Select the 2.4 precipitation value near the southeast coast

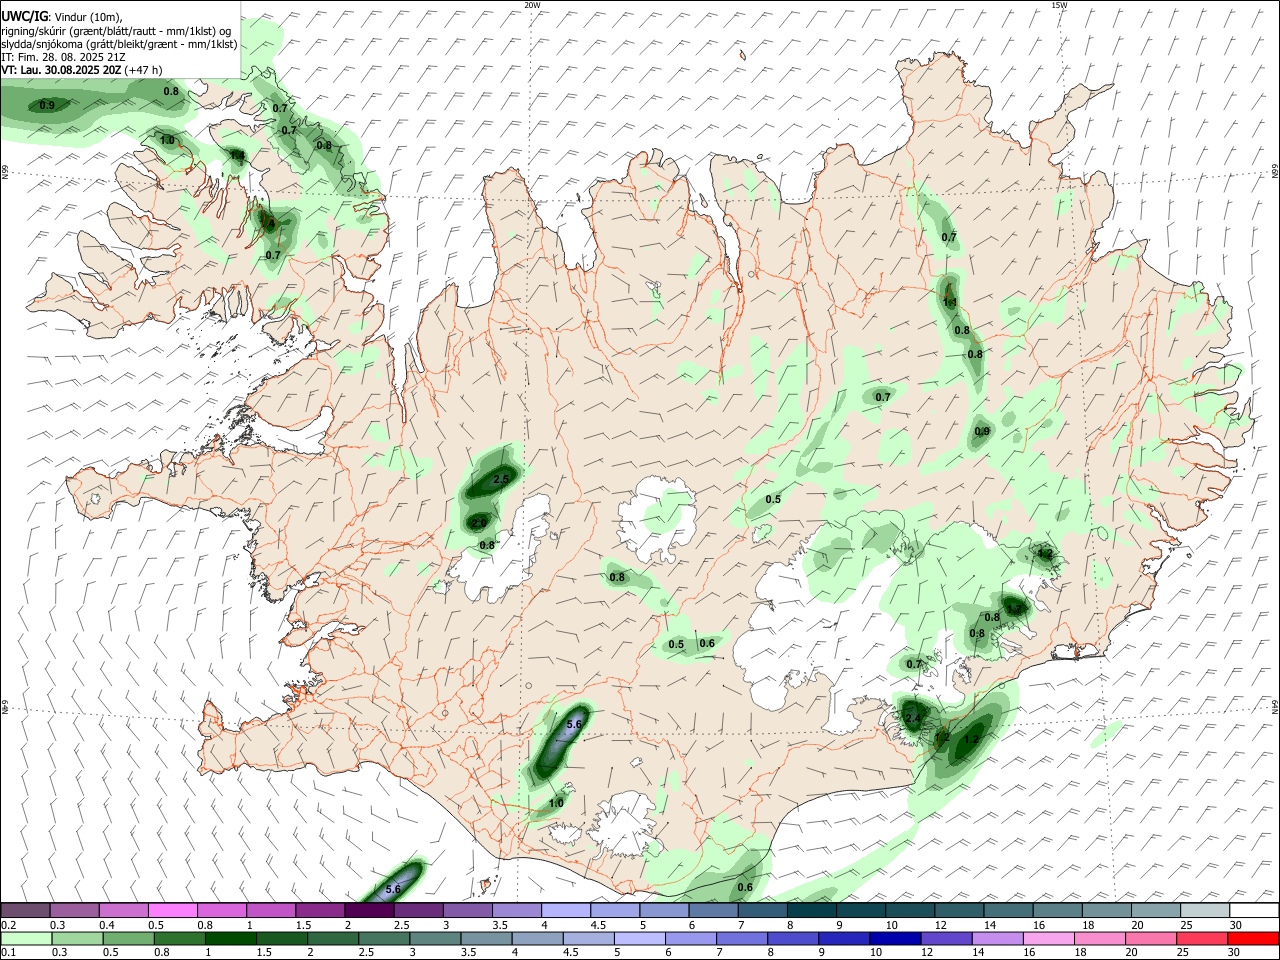coord(912,718)
